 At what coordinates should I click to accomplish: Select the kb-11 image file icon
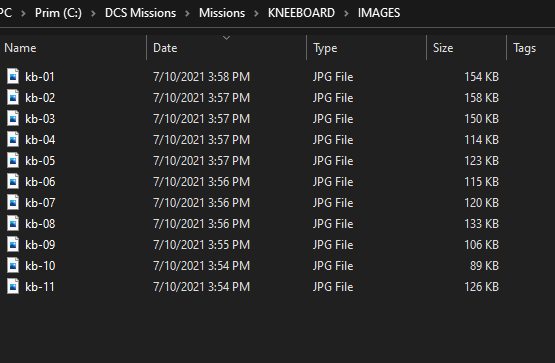click(x=13, y=287)
